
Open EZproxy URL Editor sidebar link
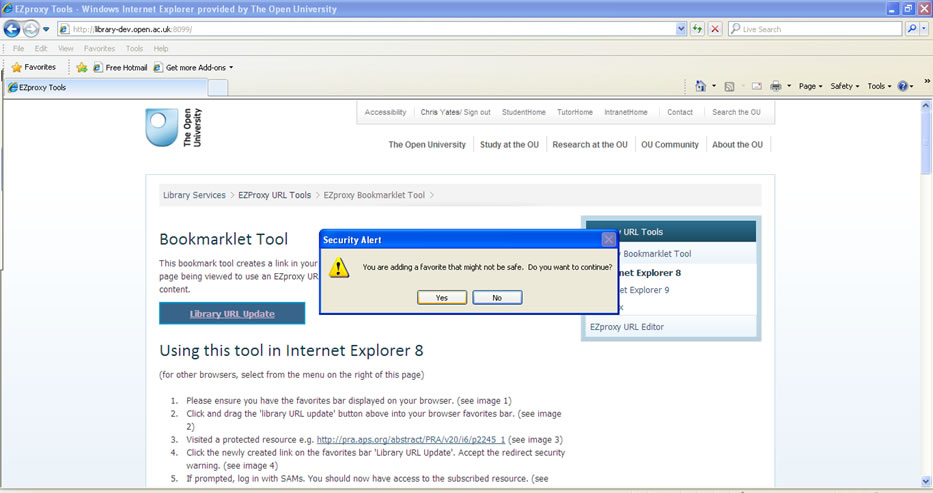pyautogui.click(x=627, y=326)
